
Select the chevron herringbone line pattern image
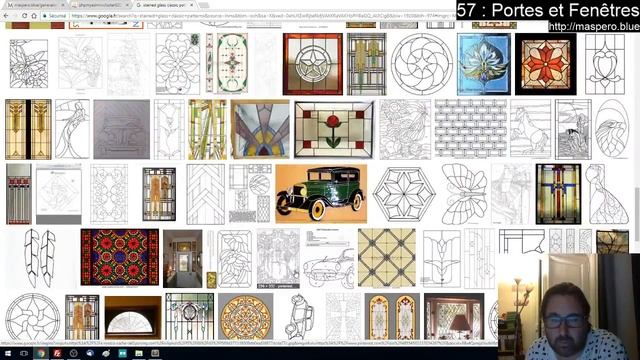(x=205, y=194)
